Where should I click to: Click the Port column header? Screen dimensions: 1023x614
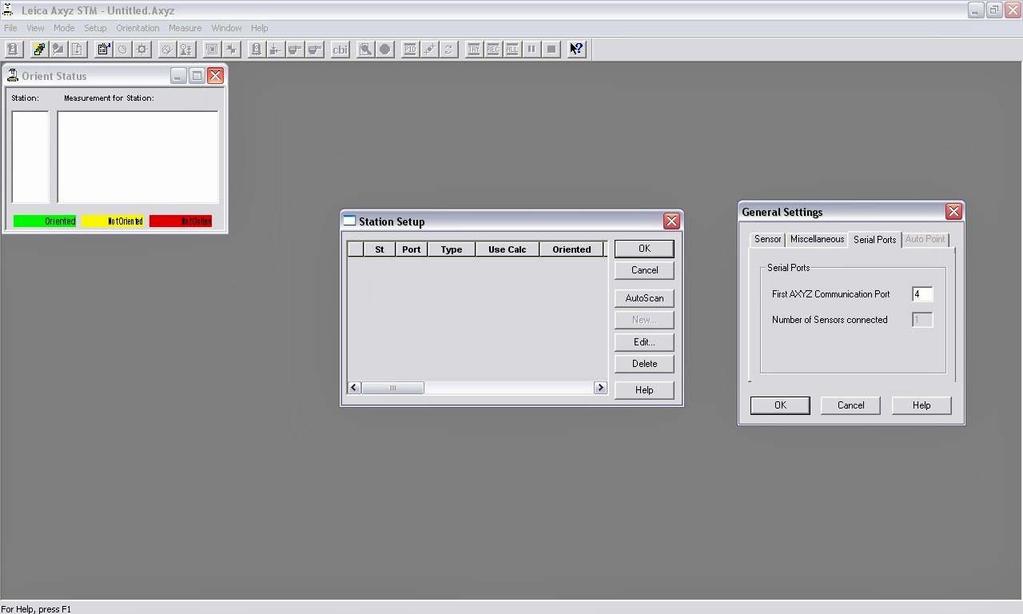(412, 249)
